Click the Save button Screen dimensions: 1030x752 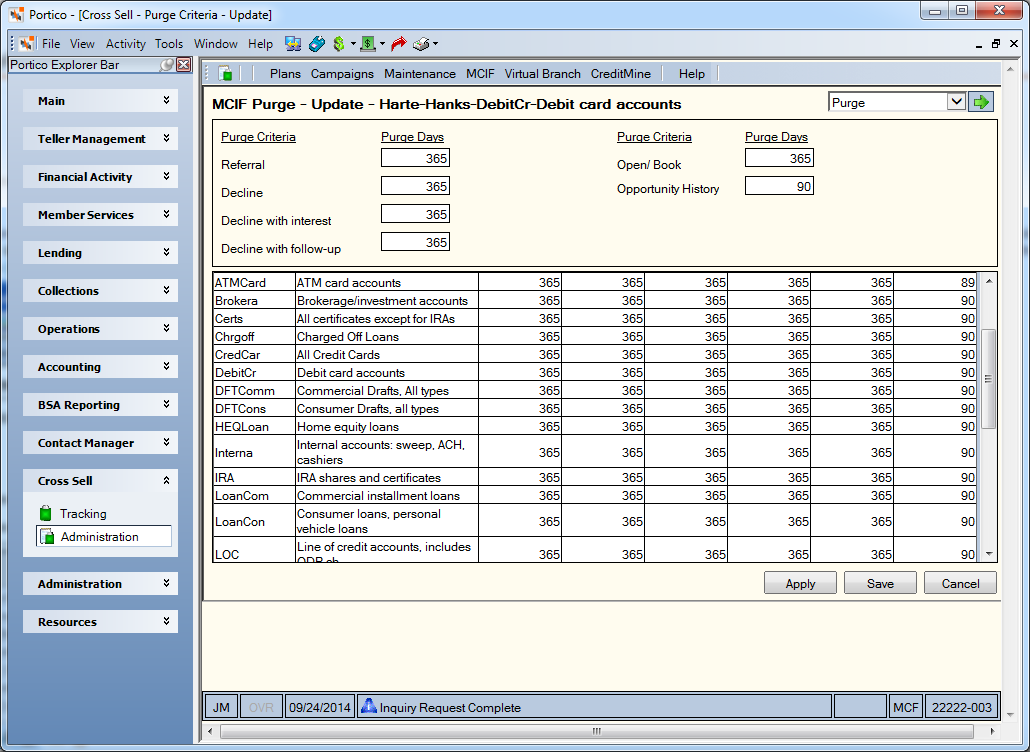(880, 583)
